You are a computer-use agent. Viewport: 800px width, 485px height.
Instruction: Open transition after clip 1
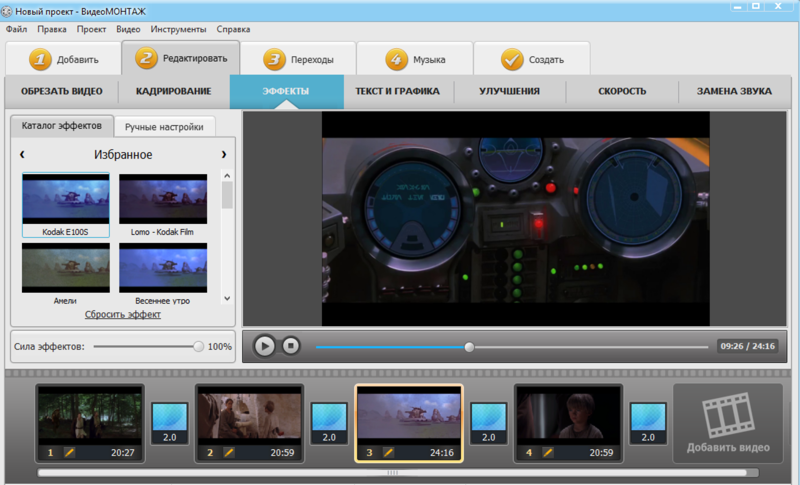(x=170, y=423)
